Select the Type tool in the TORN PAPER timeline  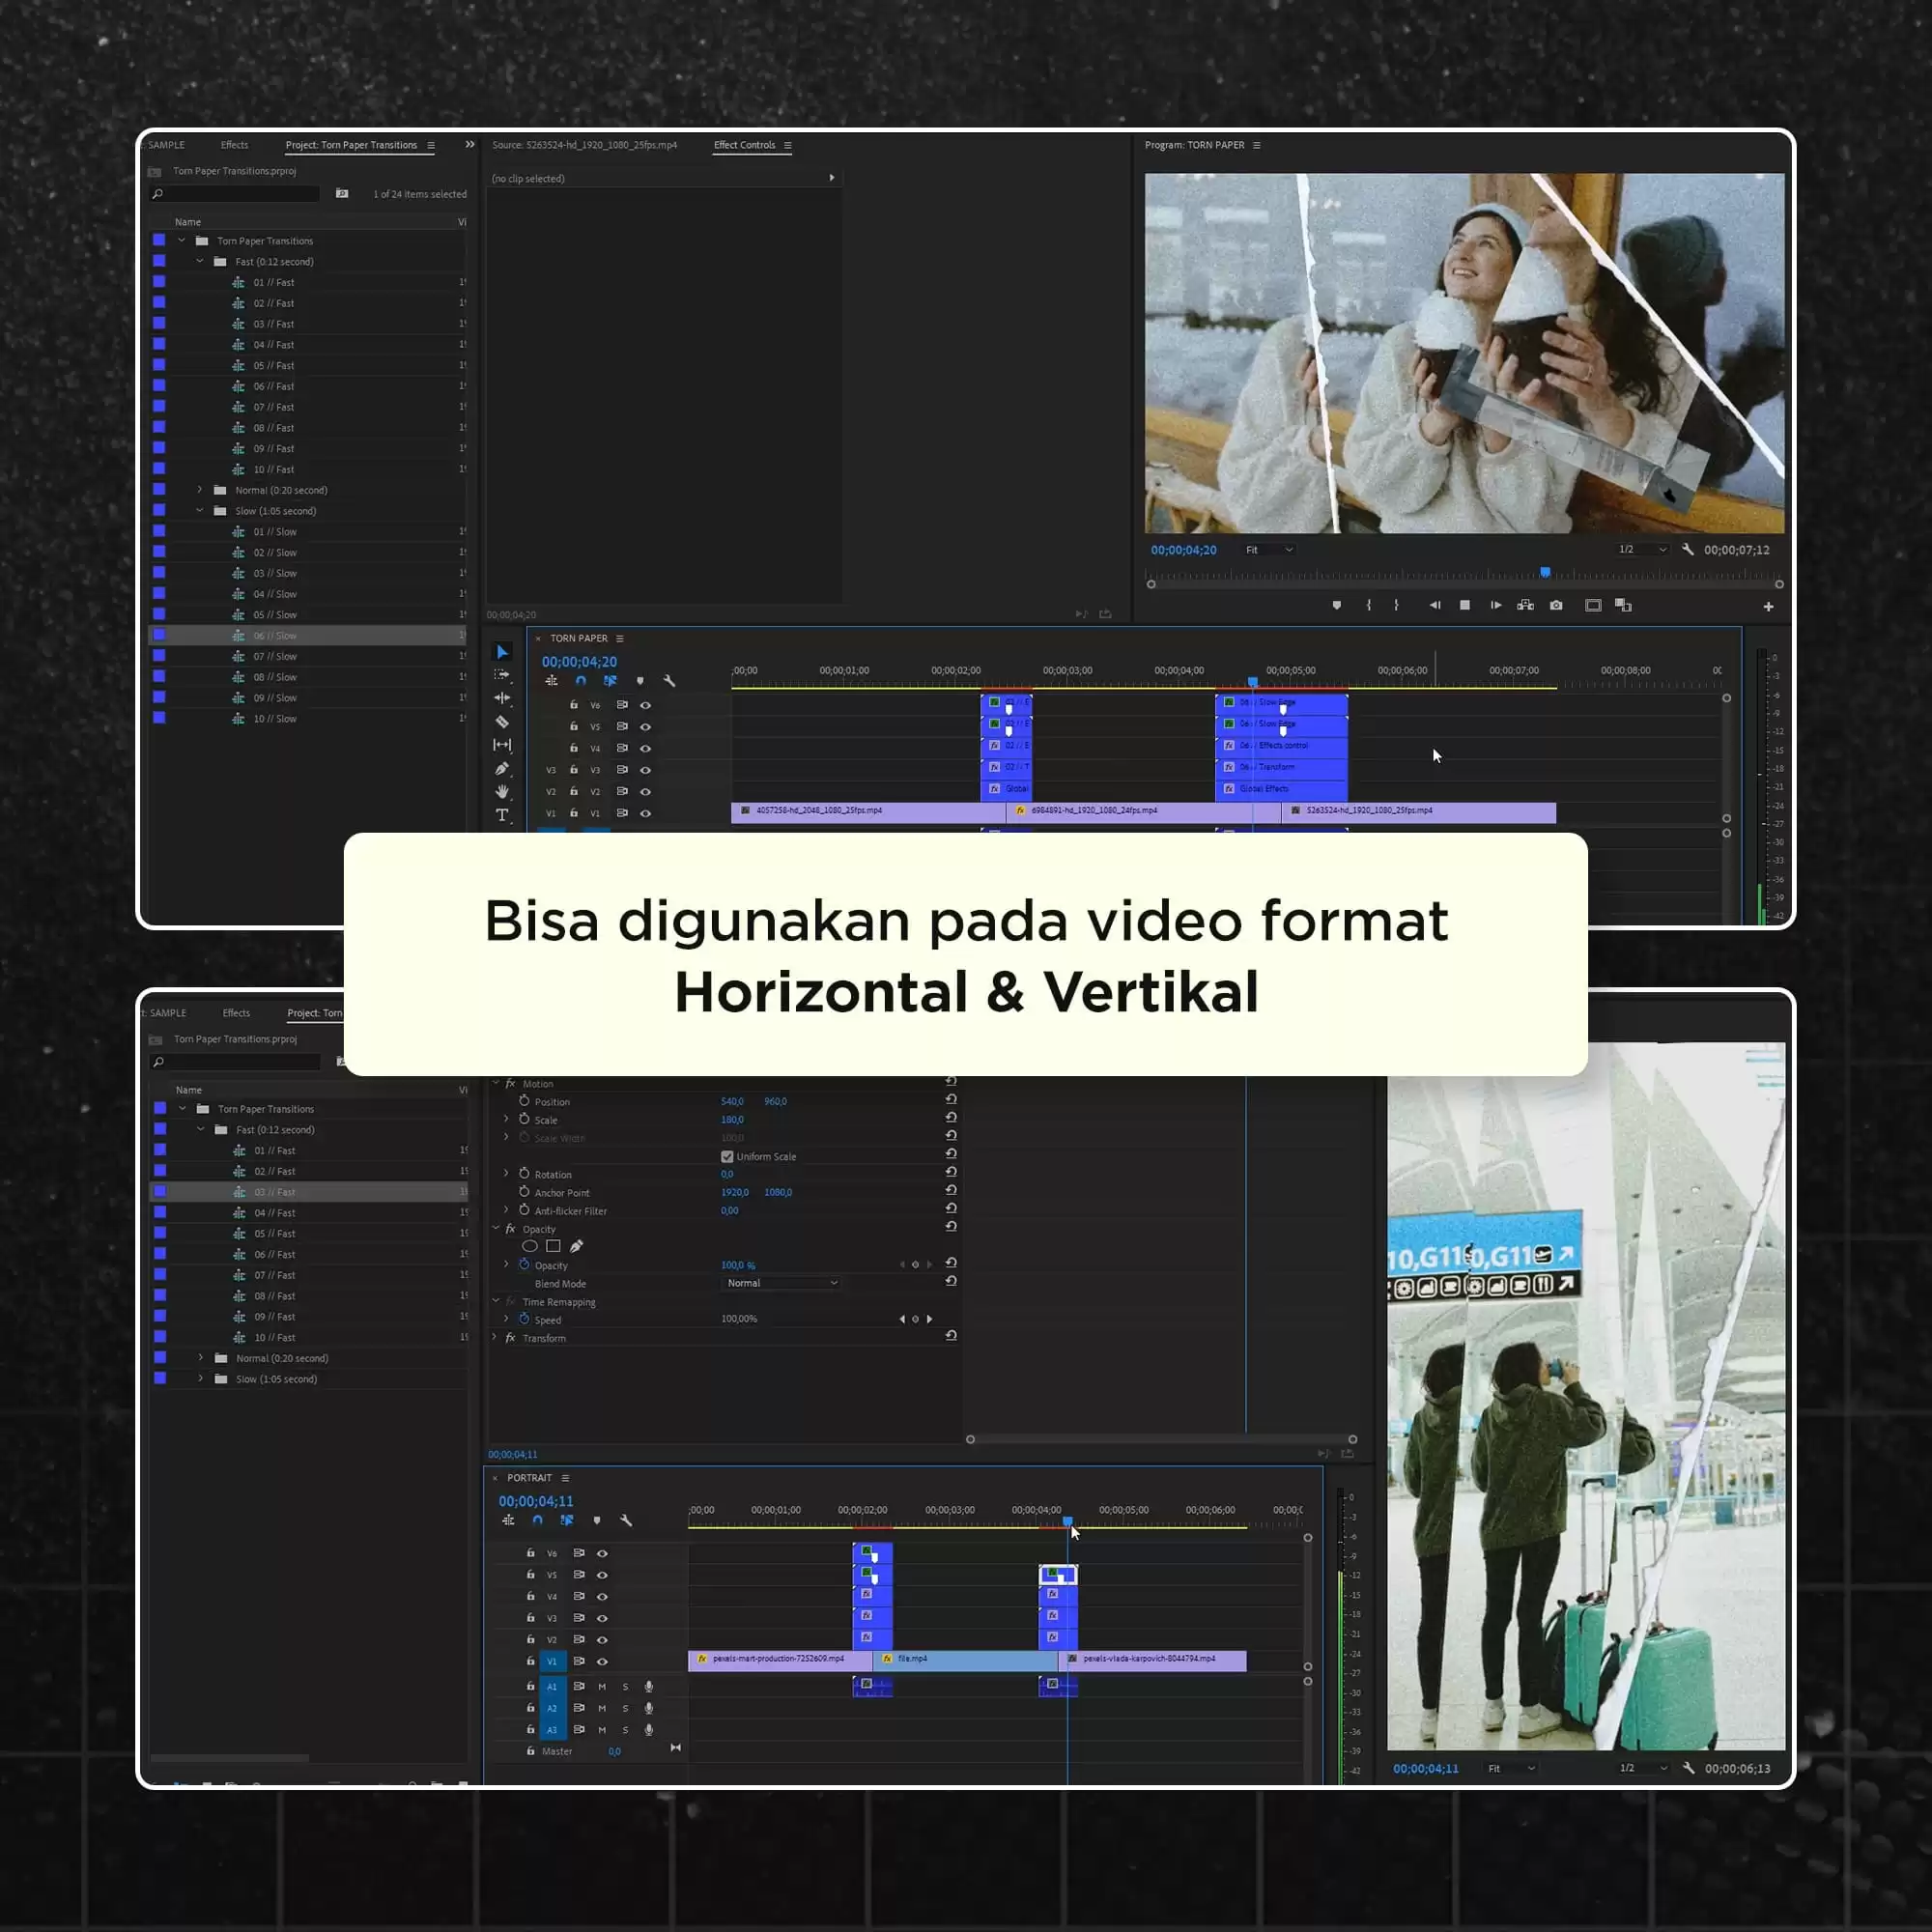tap(502, 815)
